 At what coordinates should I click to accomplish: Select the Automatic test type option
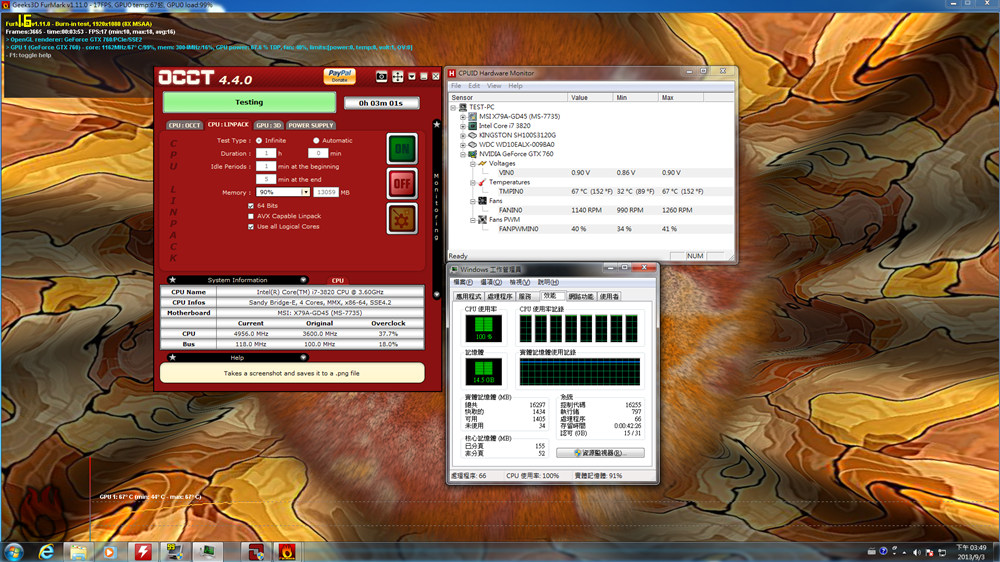coord(317,141)
